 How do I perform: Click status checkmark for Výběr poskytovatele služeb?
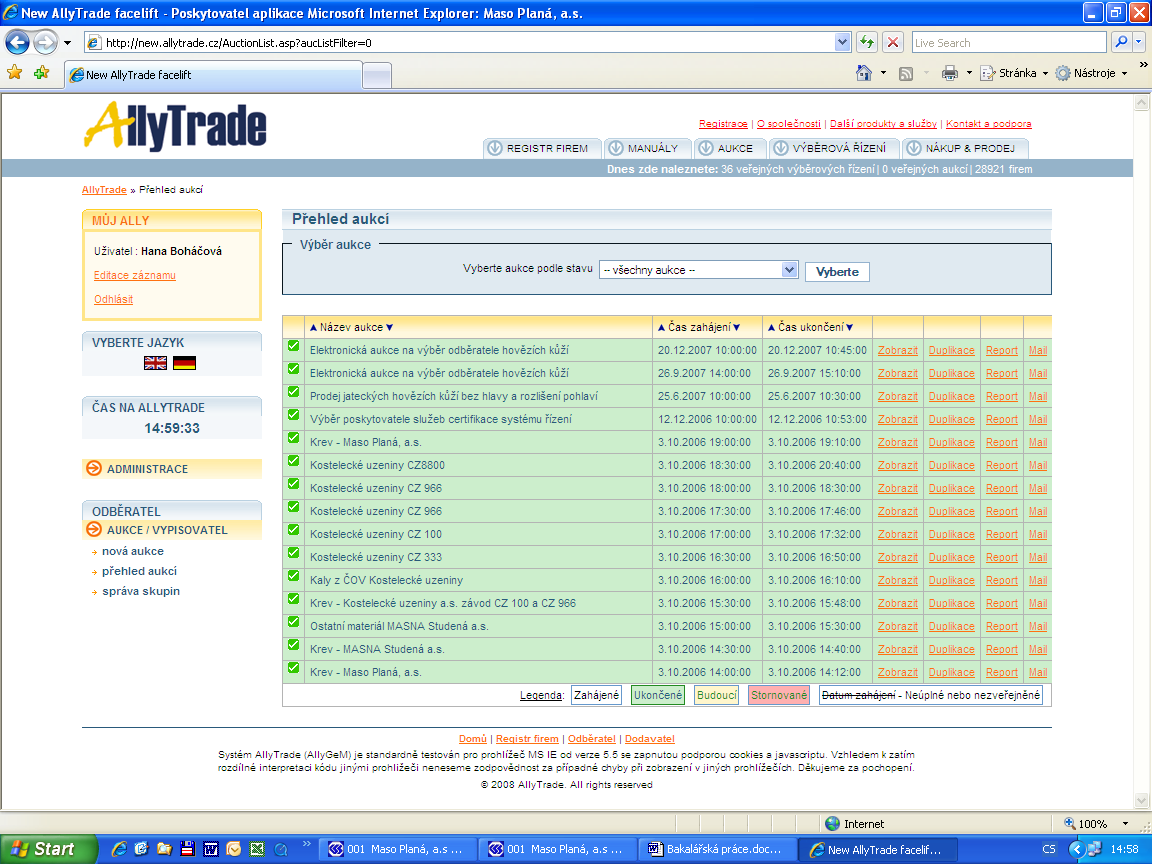click(x=293, y=415)
